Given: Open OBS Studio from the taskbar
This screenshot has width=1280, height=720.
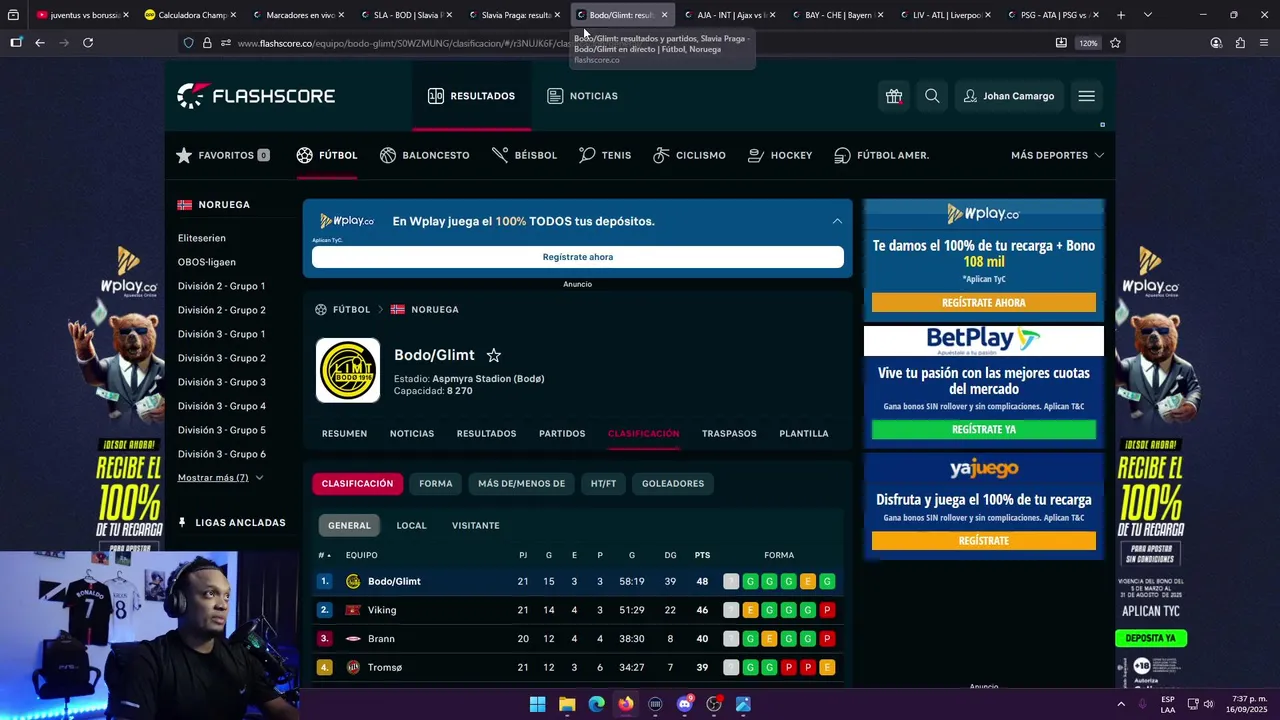Looking at the screenshot, I should point(714,704).
